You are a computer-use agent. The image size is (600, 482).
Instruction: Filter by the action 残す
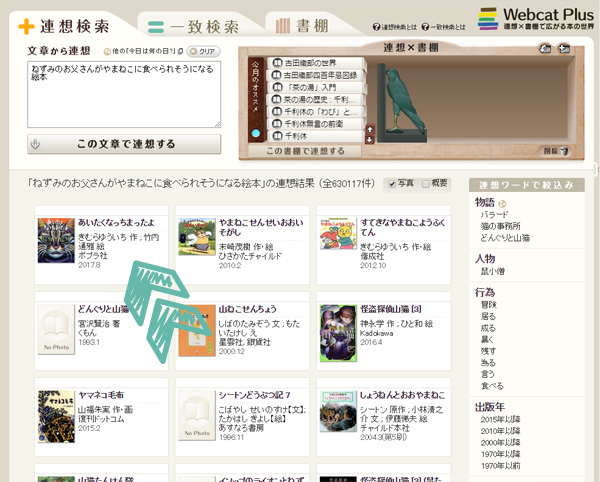(x=488, y=351)
